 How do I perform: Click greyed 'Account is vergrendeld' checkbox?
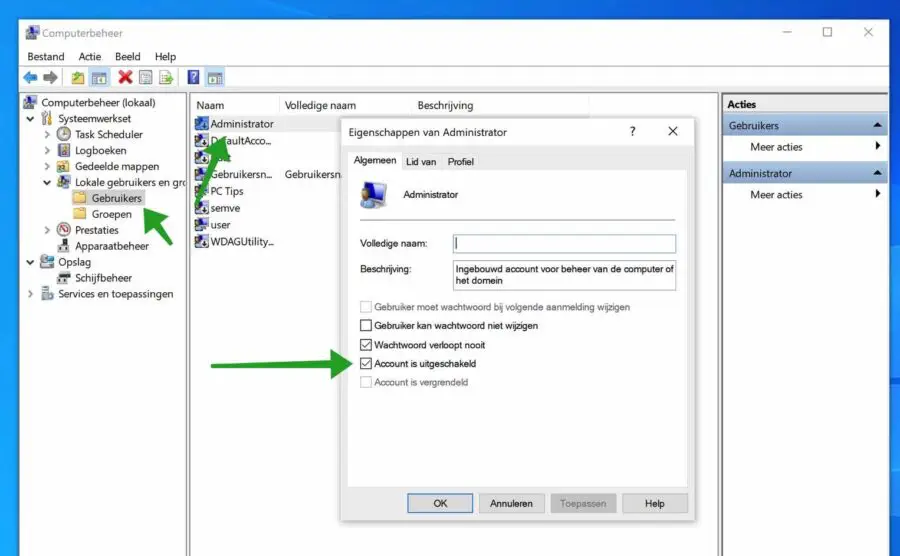[366, 382]
